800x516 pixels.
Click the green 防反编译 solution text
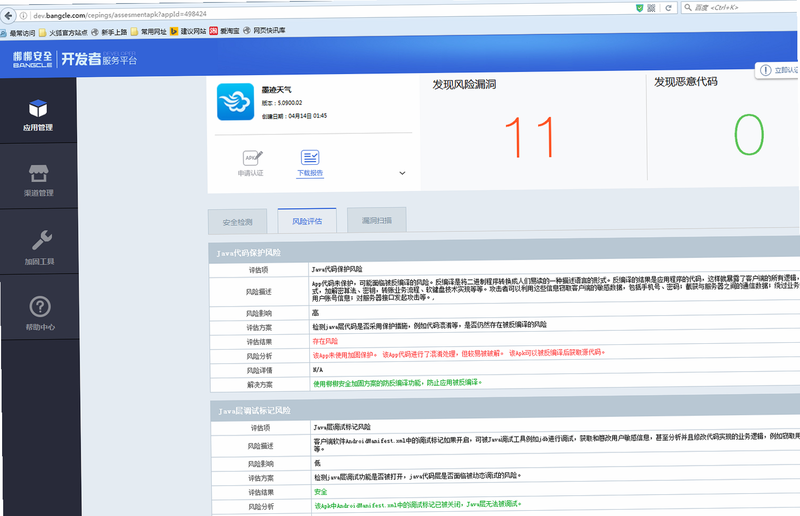click(x=397, y=383)
